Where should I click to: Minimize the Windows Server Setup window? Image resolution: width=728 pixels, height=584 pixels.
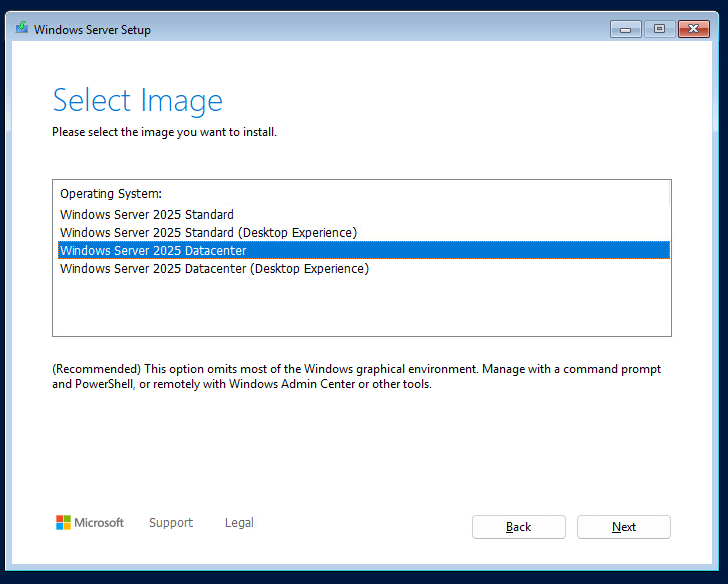pos(626,29)
